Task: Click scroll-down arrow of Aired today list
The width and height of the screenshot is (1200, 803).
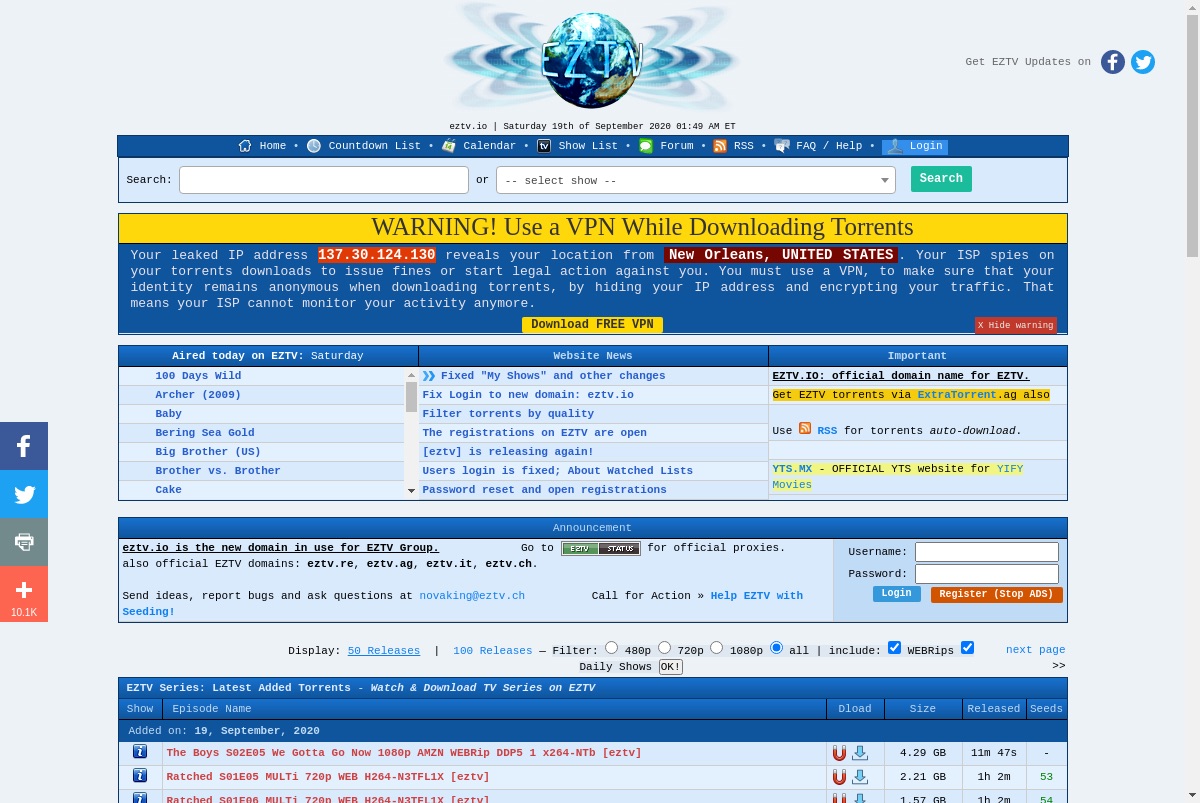Action: (411, 491)
